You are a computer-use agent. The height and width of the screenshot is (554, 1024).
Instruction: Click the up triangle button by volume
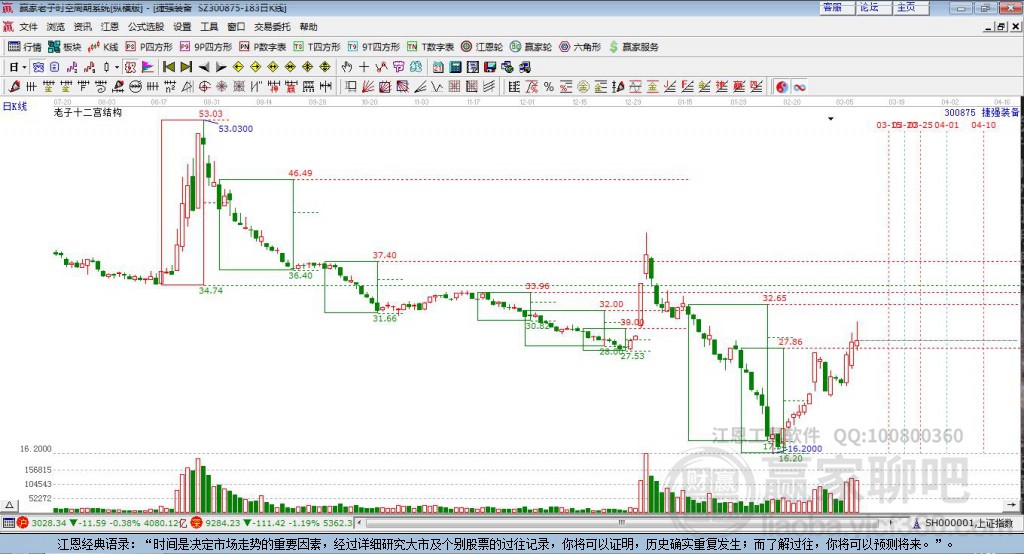tap(9, 506)
